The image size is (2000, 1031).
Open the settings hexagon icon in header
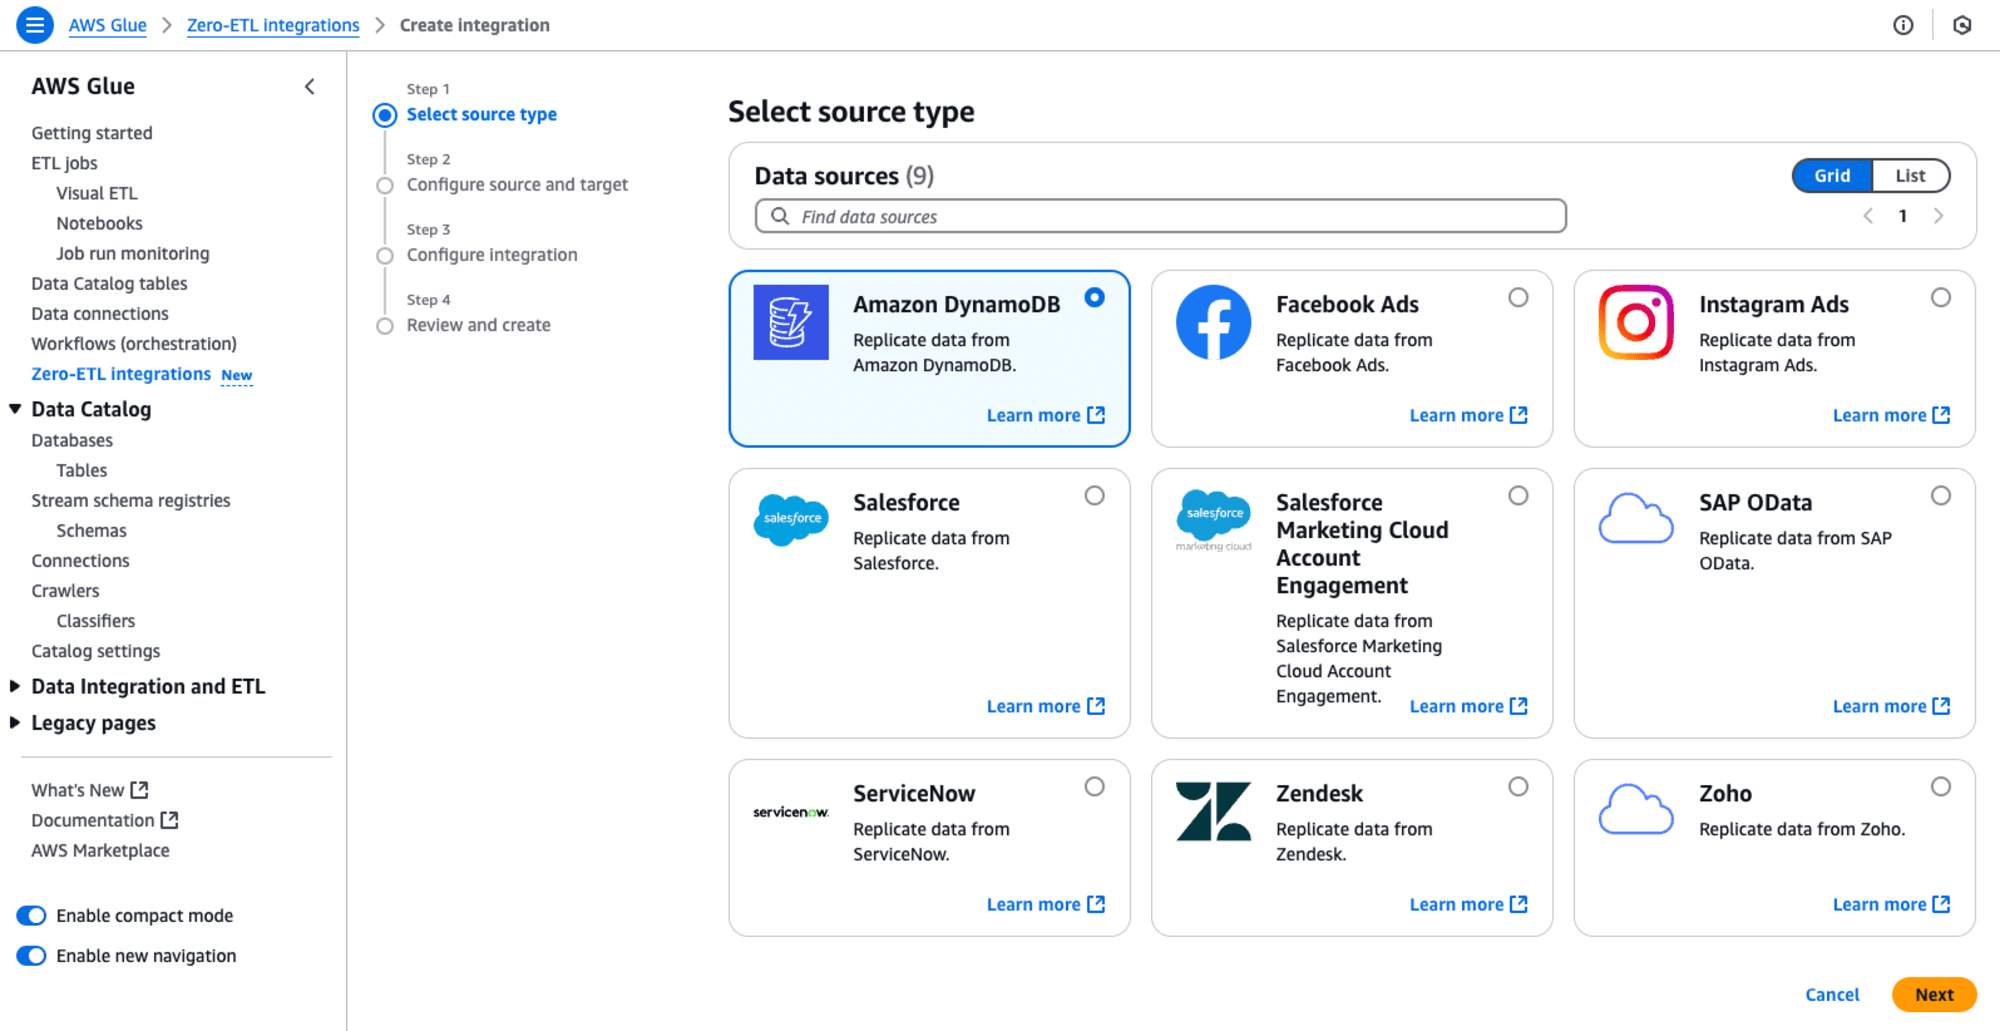pyautogui.click(x=1962, y=25)
